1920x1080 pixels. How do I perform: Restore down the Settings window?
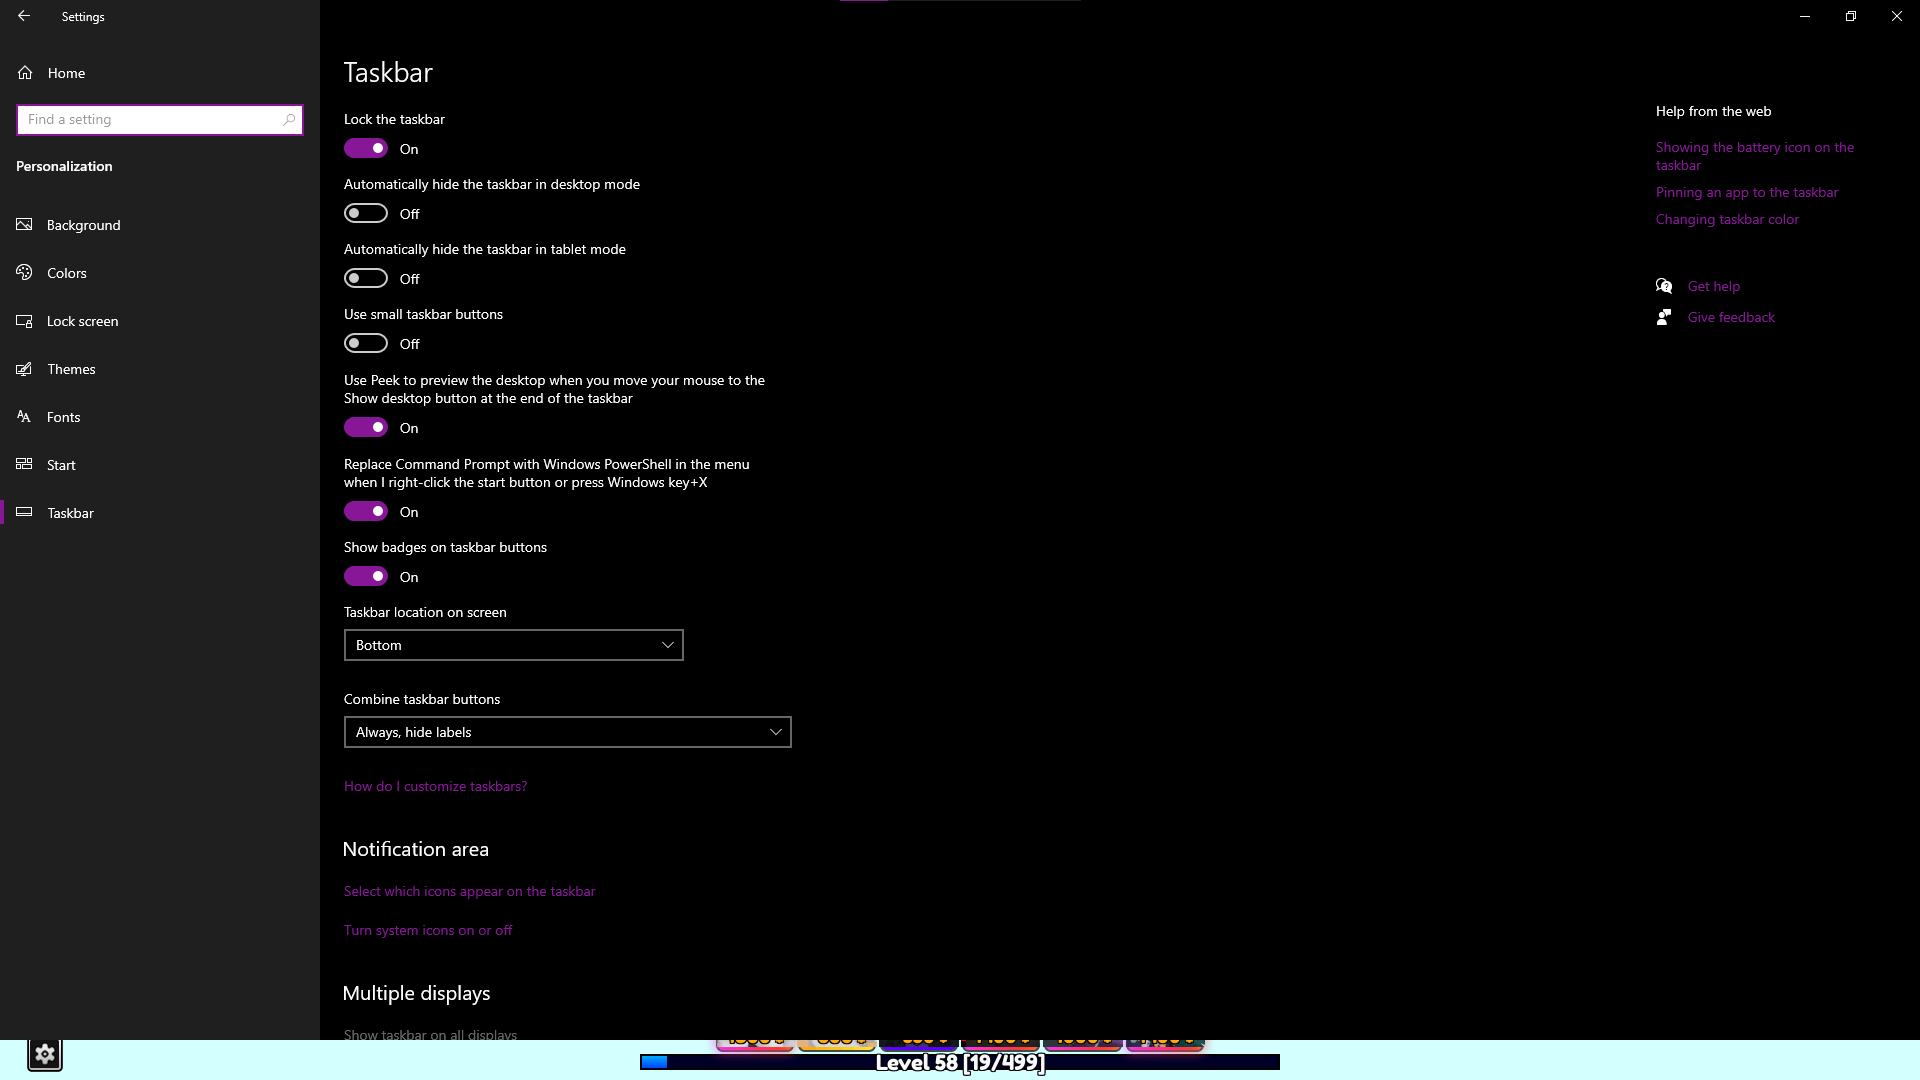coord(1851,16)
